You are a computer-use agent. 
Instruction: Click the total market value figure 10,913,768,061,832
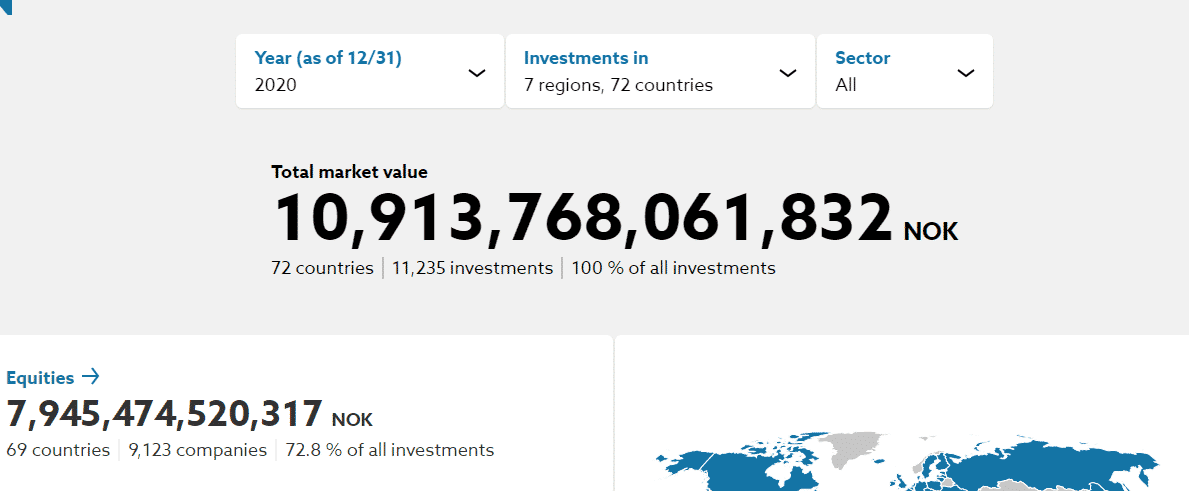point(582,219)
